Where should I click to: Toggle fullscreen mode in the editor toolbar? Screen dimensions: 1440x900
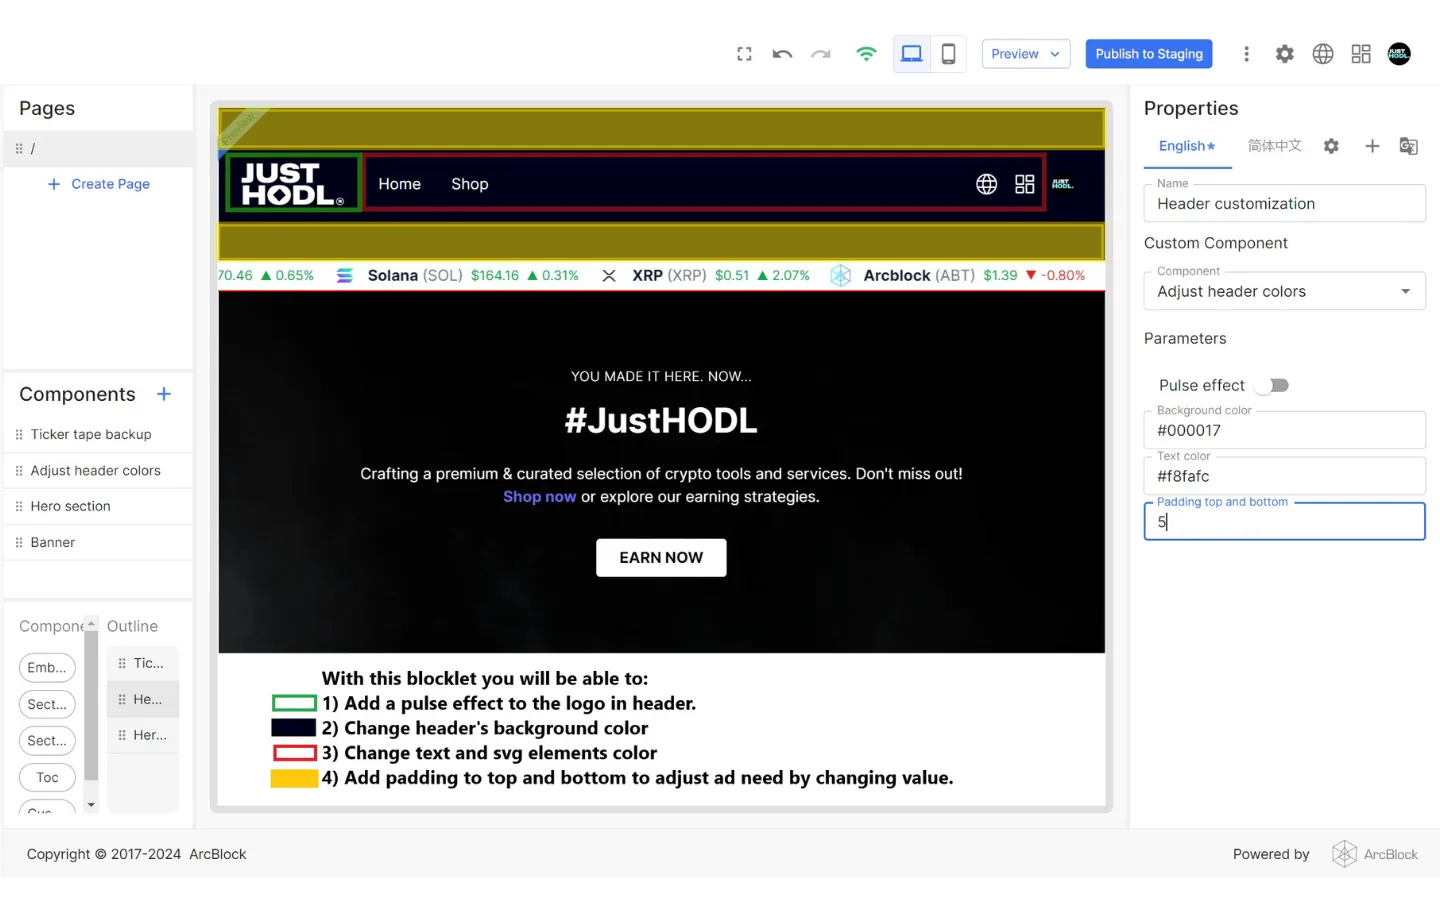click(x=744, y=54)
